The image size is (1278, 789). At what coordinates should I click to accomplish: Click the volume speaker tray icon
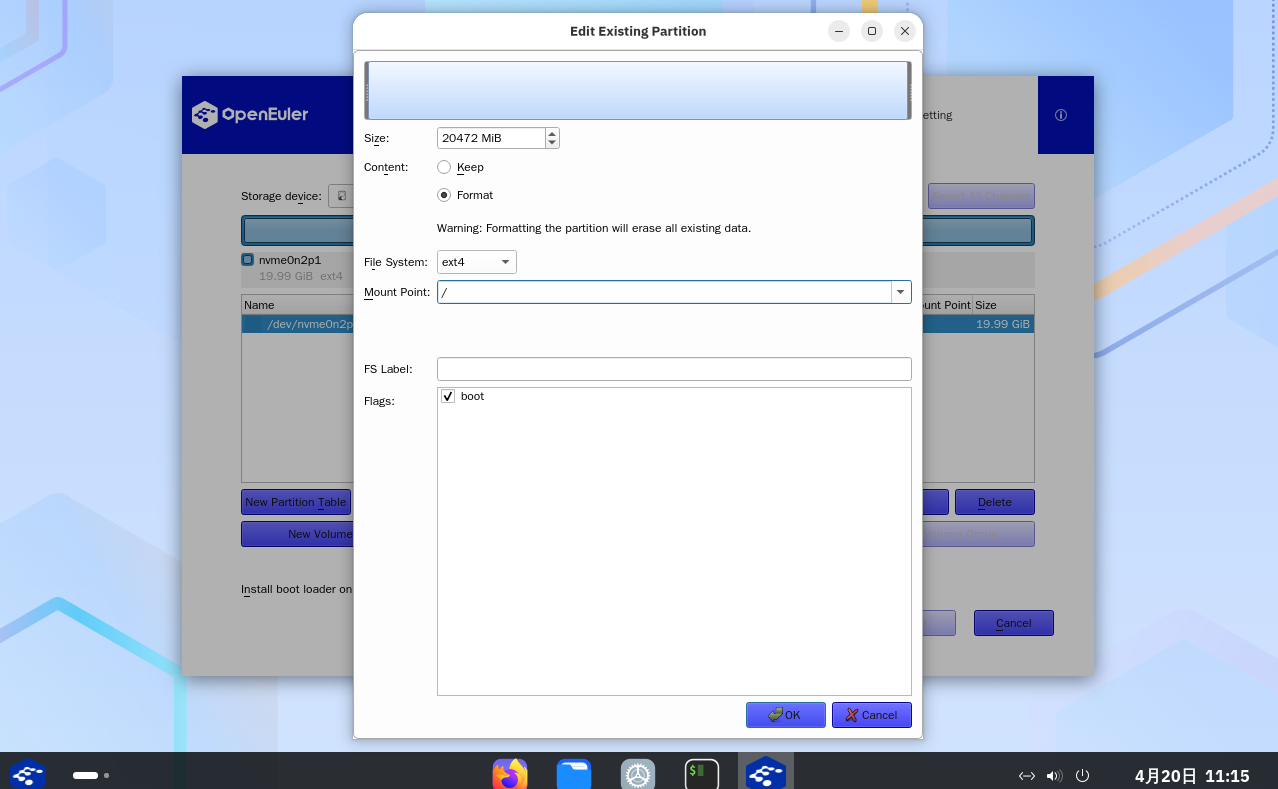(1054, 776)
